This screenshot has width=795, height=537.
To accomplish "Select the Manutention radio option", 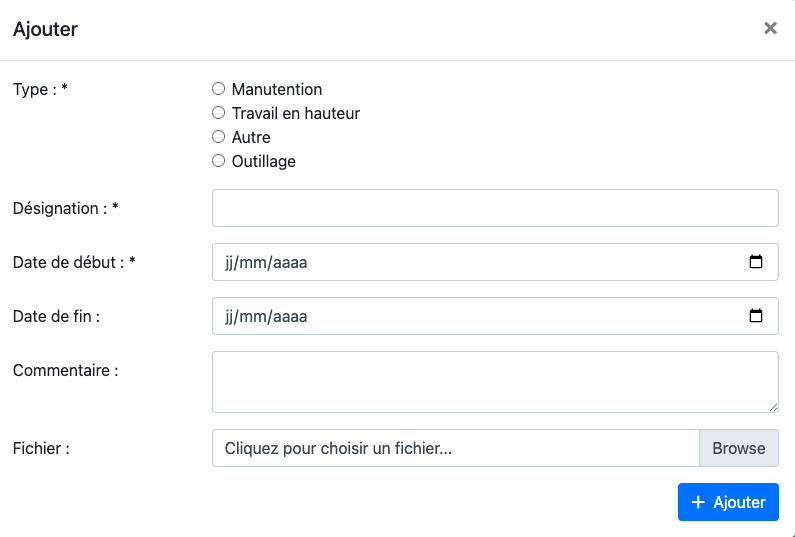I will [x=219, y=89].
